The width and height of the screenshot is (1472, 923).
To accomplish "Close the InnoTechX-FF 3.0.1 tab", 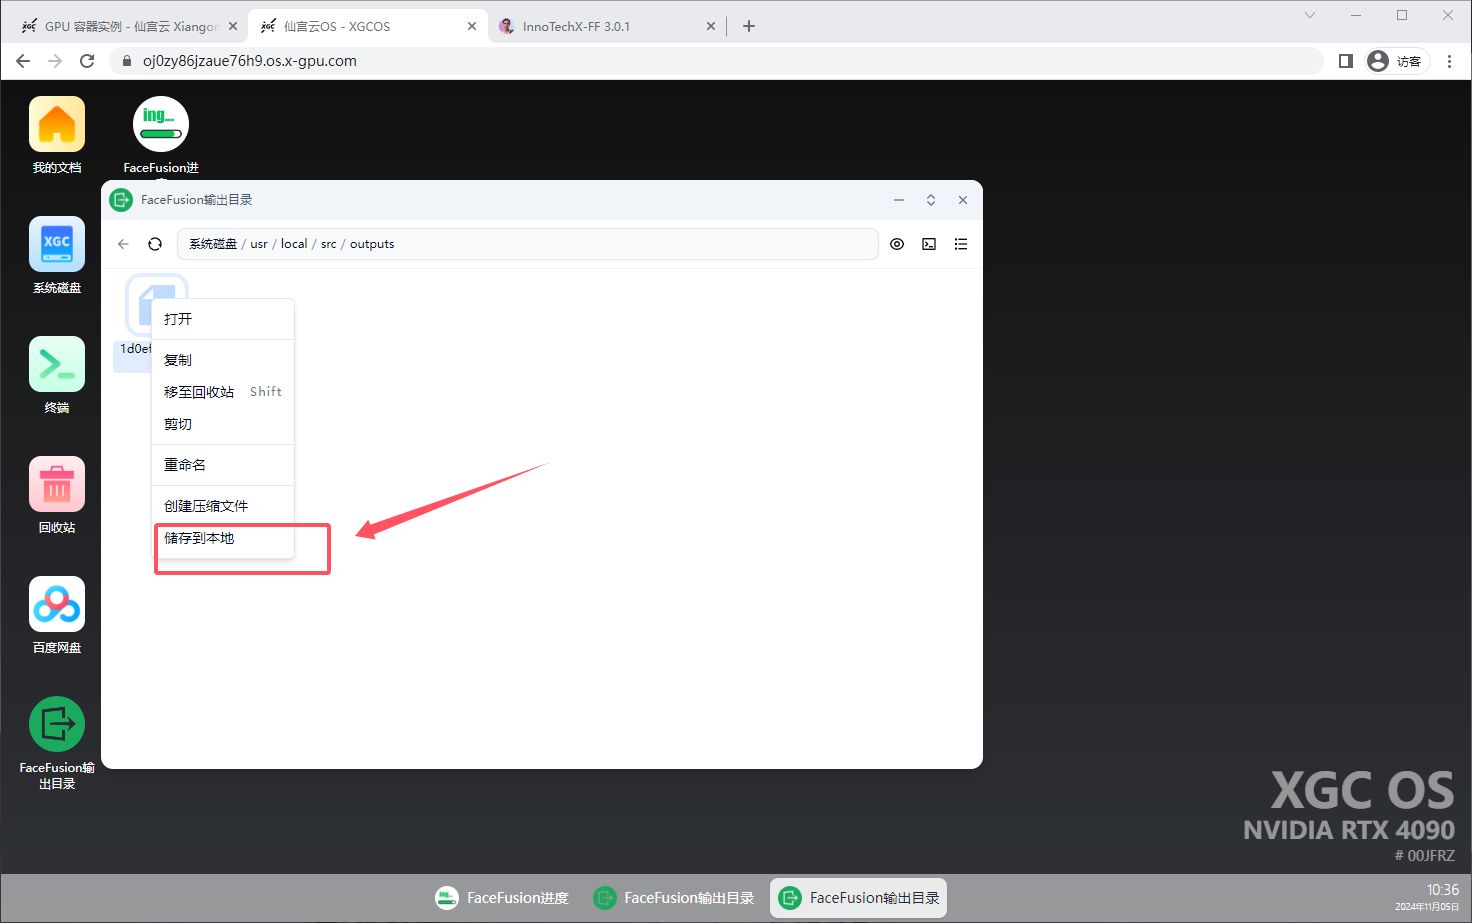I will (x=711, y=27).
